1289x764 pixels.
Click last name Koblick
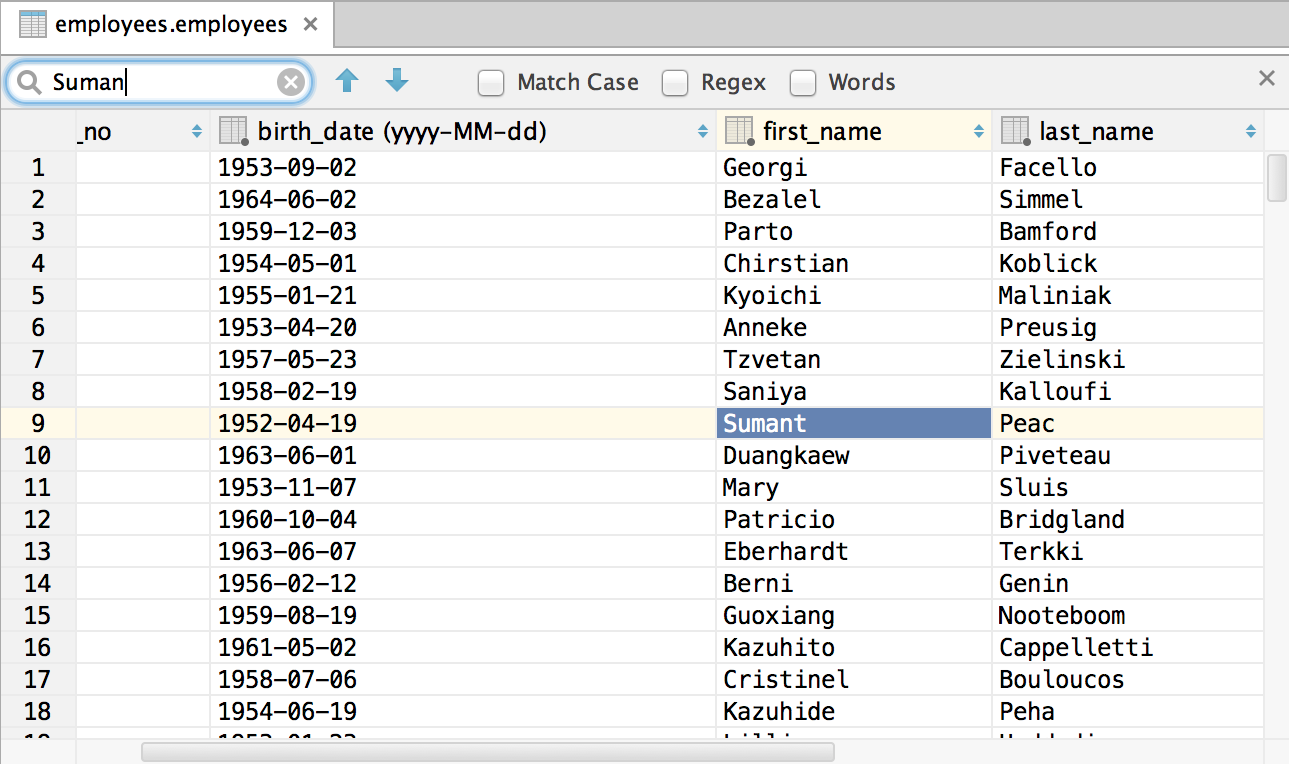point(1048,263)
